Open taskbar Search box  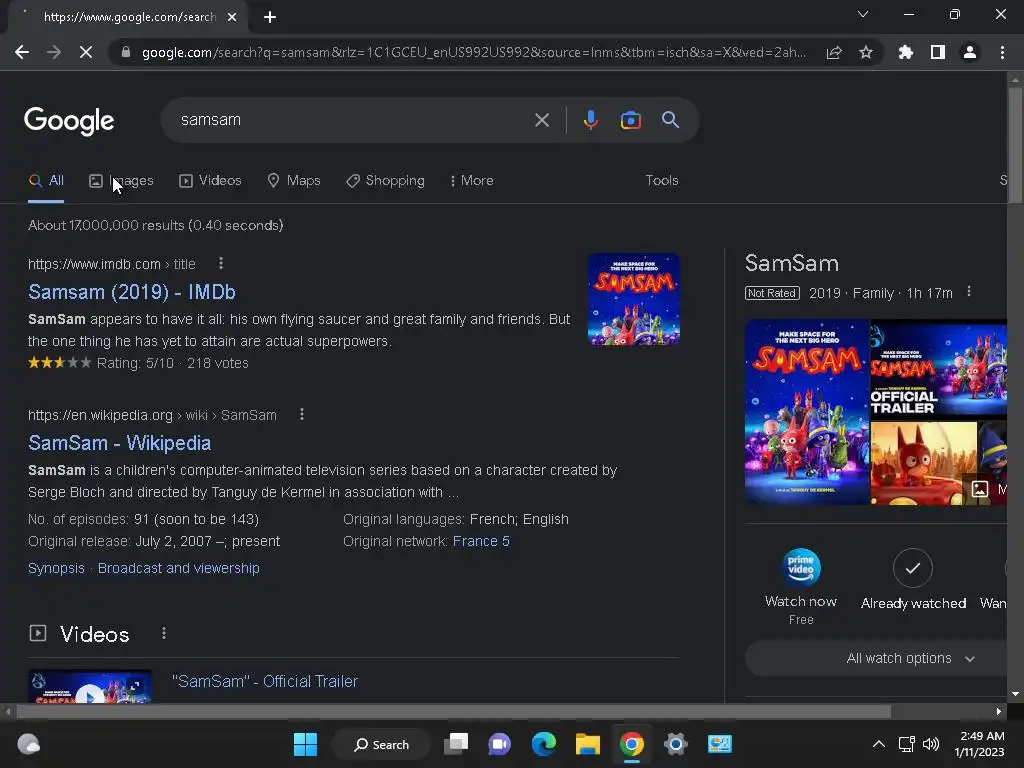tap(381, 744)
